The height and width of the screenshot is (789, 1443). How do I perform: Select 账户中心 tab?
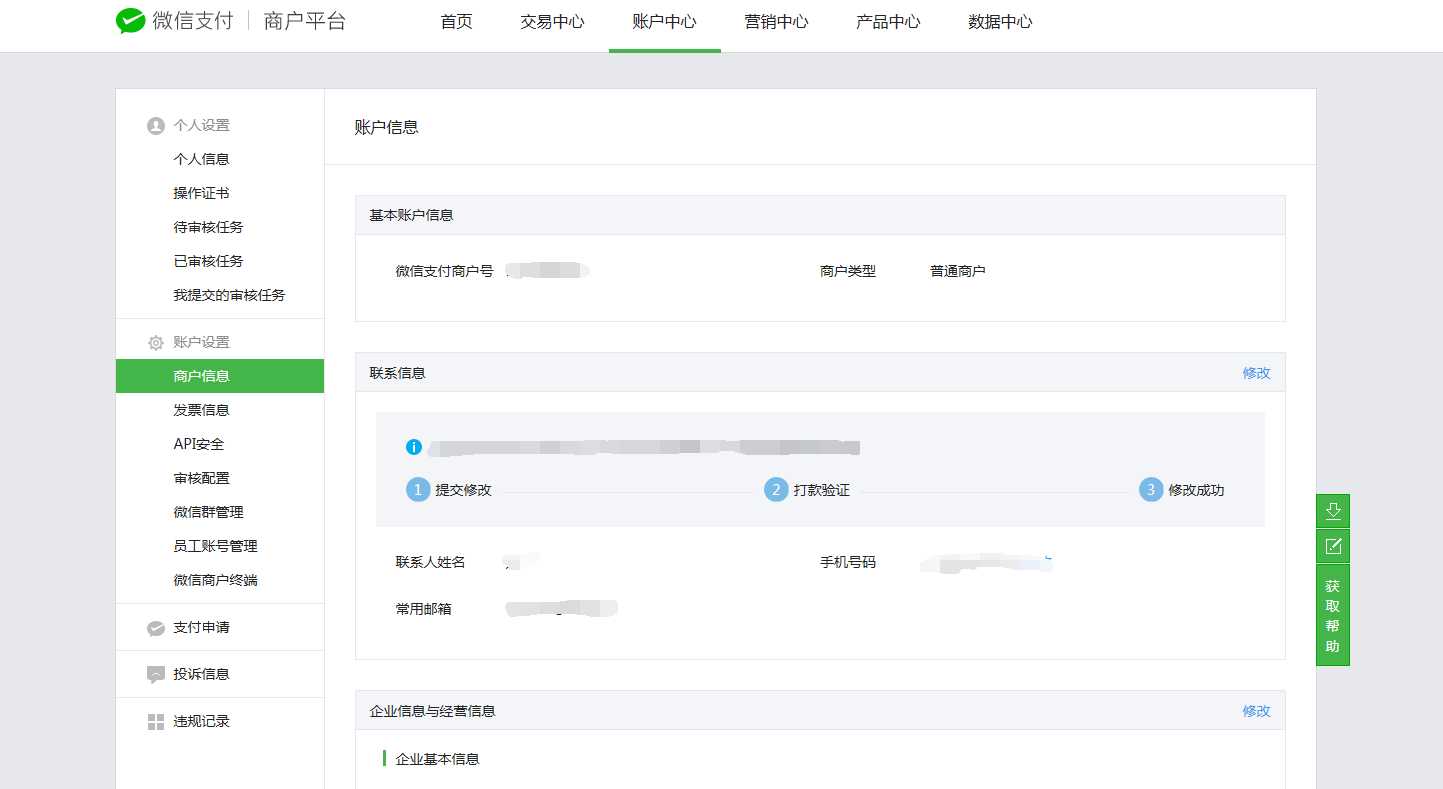665,22
